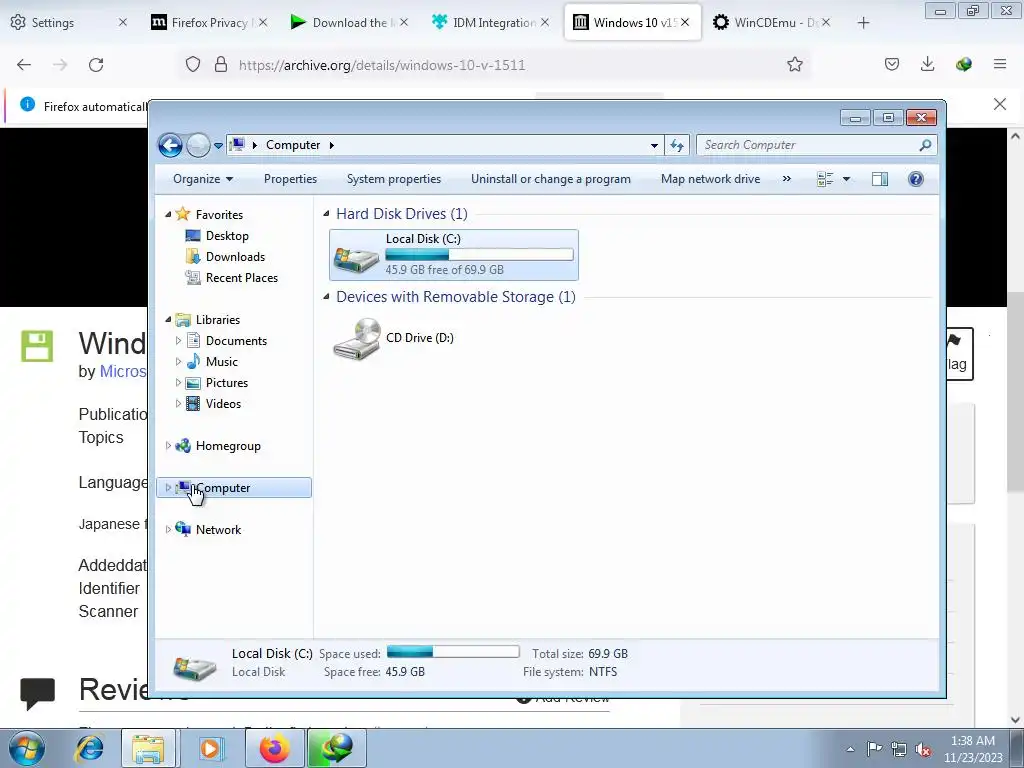The height and width of the screenshot is (768, 1024).
Task: Dismiss the Firefox notification bar
Action: coord(999,104)
